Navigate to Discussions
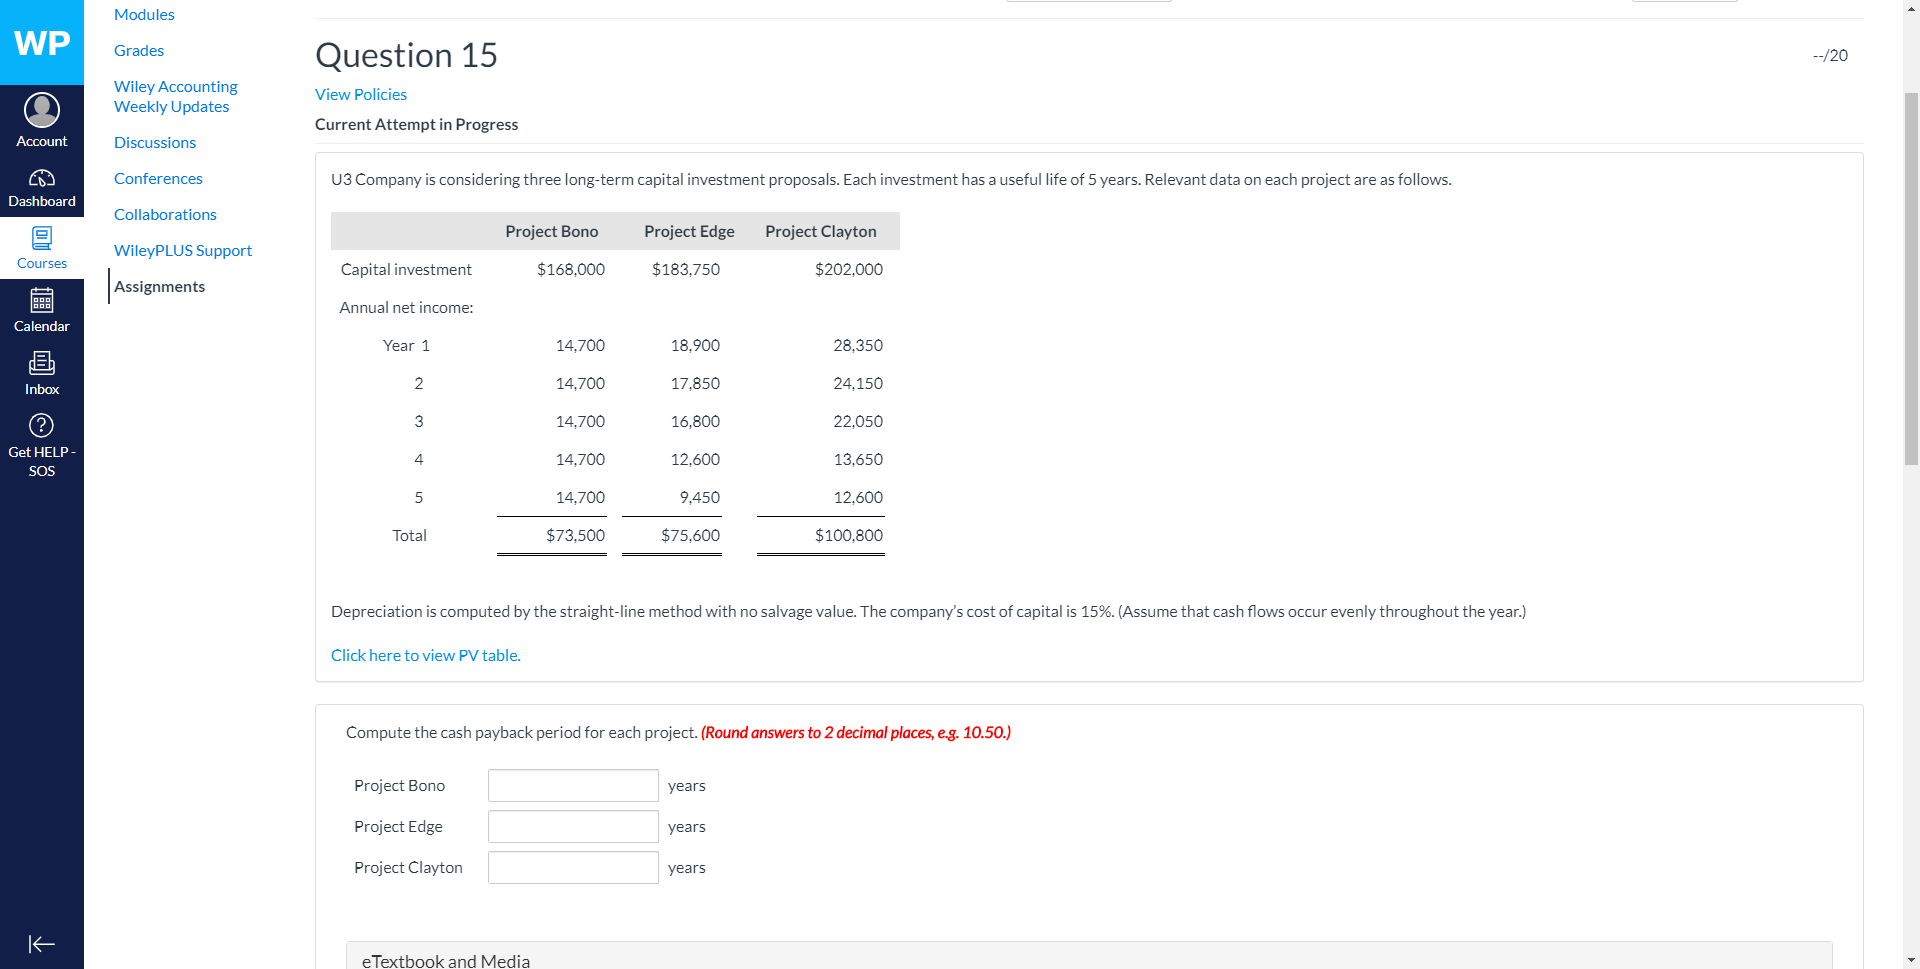Screen dimensions: 1920x969 [x=154, y=142]
